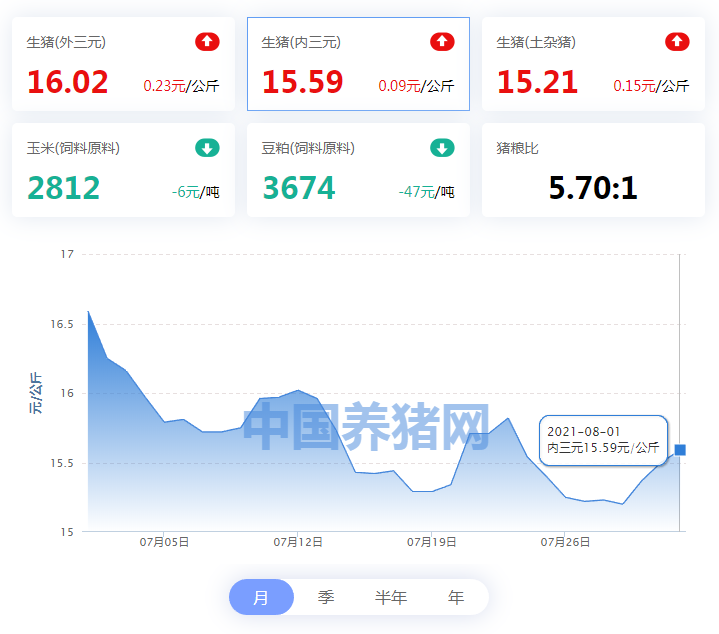
Task: Click the 2021-08-01 内三元 tooltip box
Action: click(x=603, y=441)
